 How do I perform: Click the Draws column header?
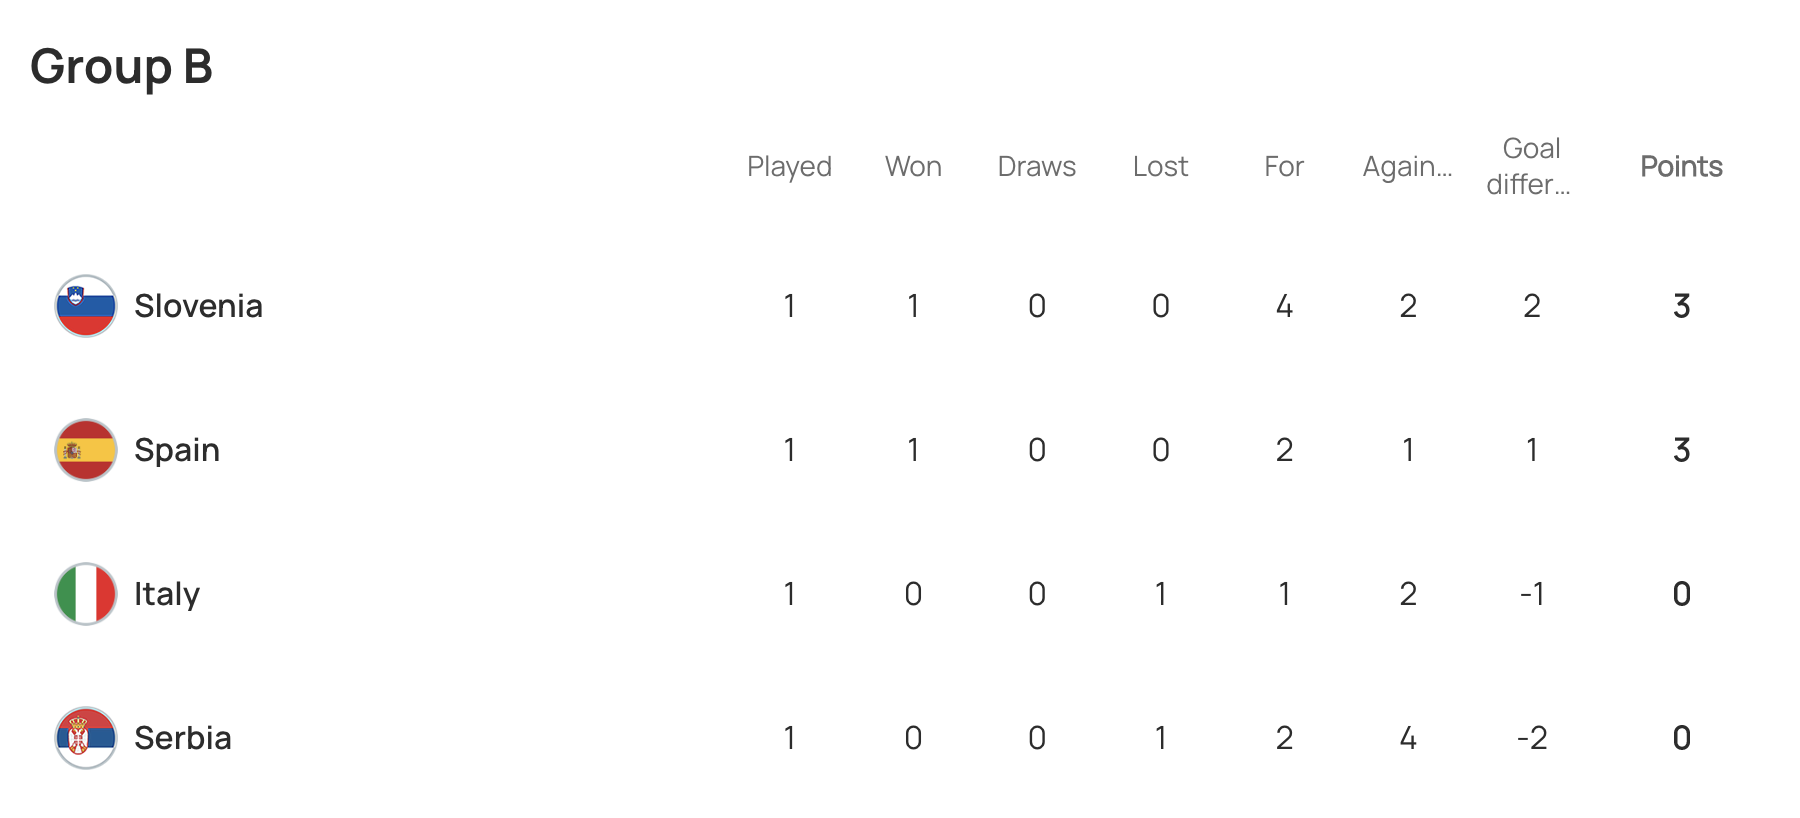pyautogui.click(x=1037, y=166)
